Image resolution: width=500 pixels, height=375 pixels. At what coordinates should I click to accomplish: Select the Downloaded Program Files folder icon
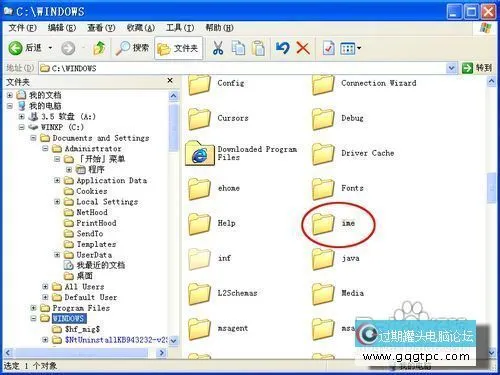(x=199, y=153)
